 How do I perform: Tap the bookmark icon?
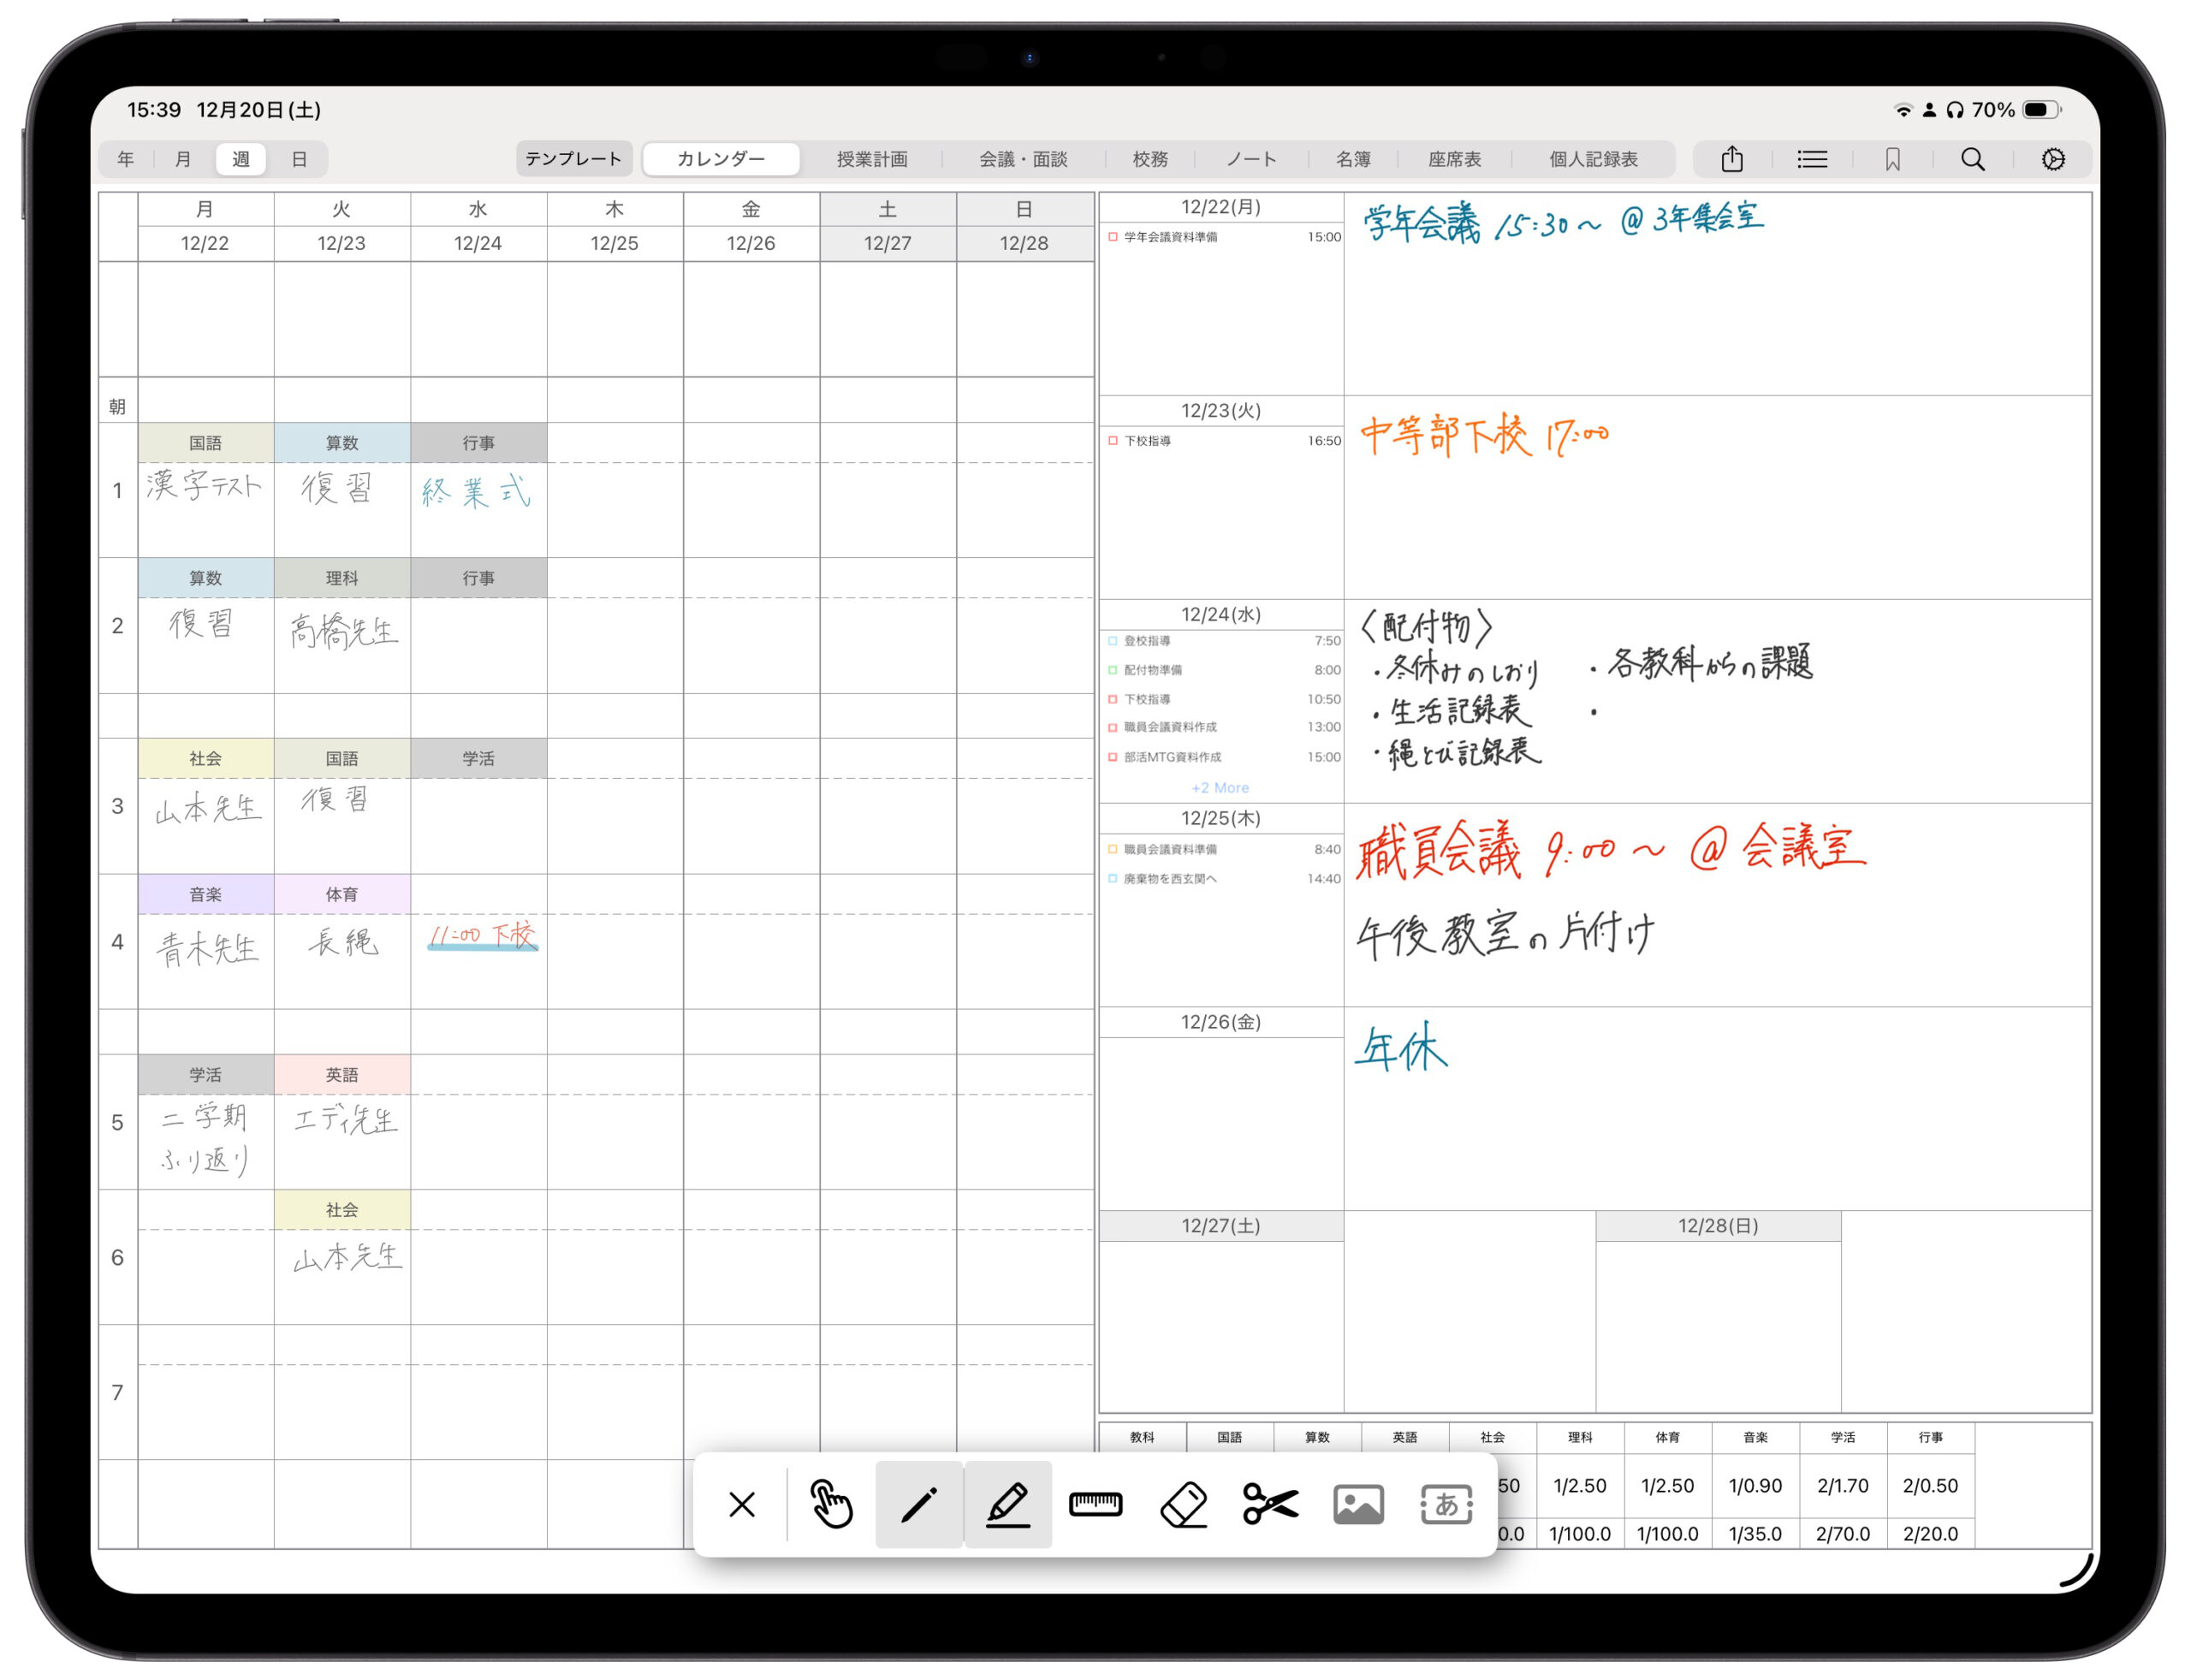[x=1892, y=159]
